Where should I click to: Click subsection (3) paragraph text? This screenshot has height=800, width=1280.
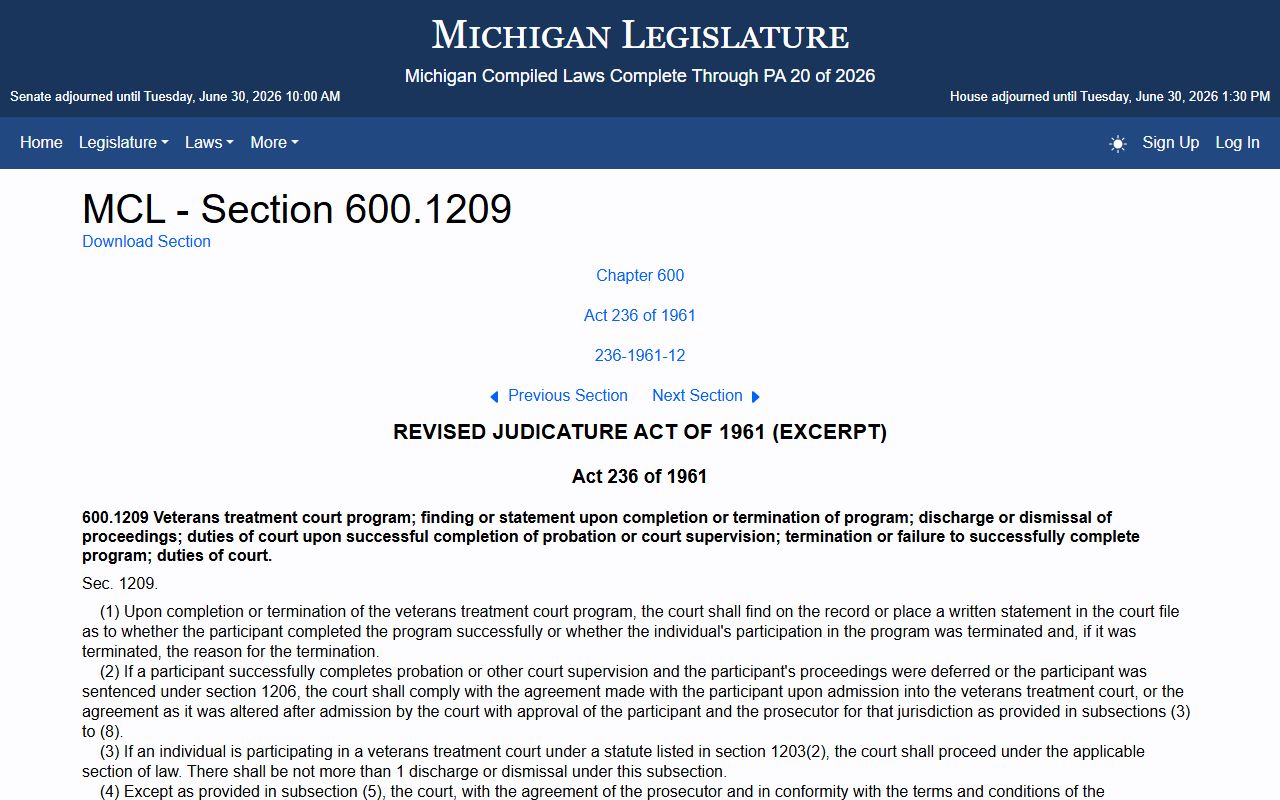tap(613, 761)
